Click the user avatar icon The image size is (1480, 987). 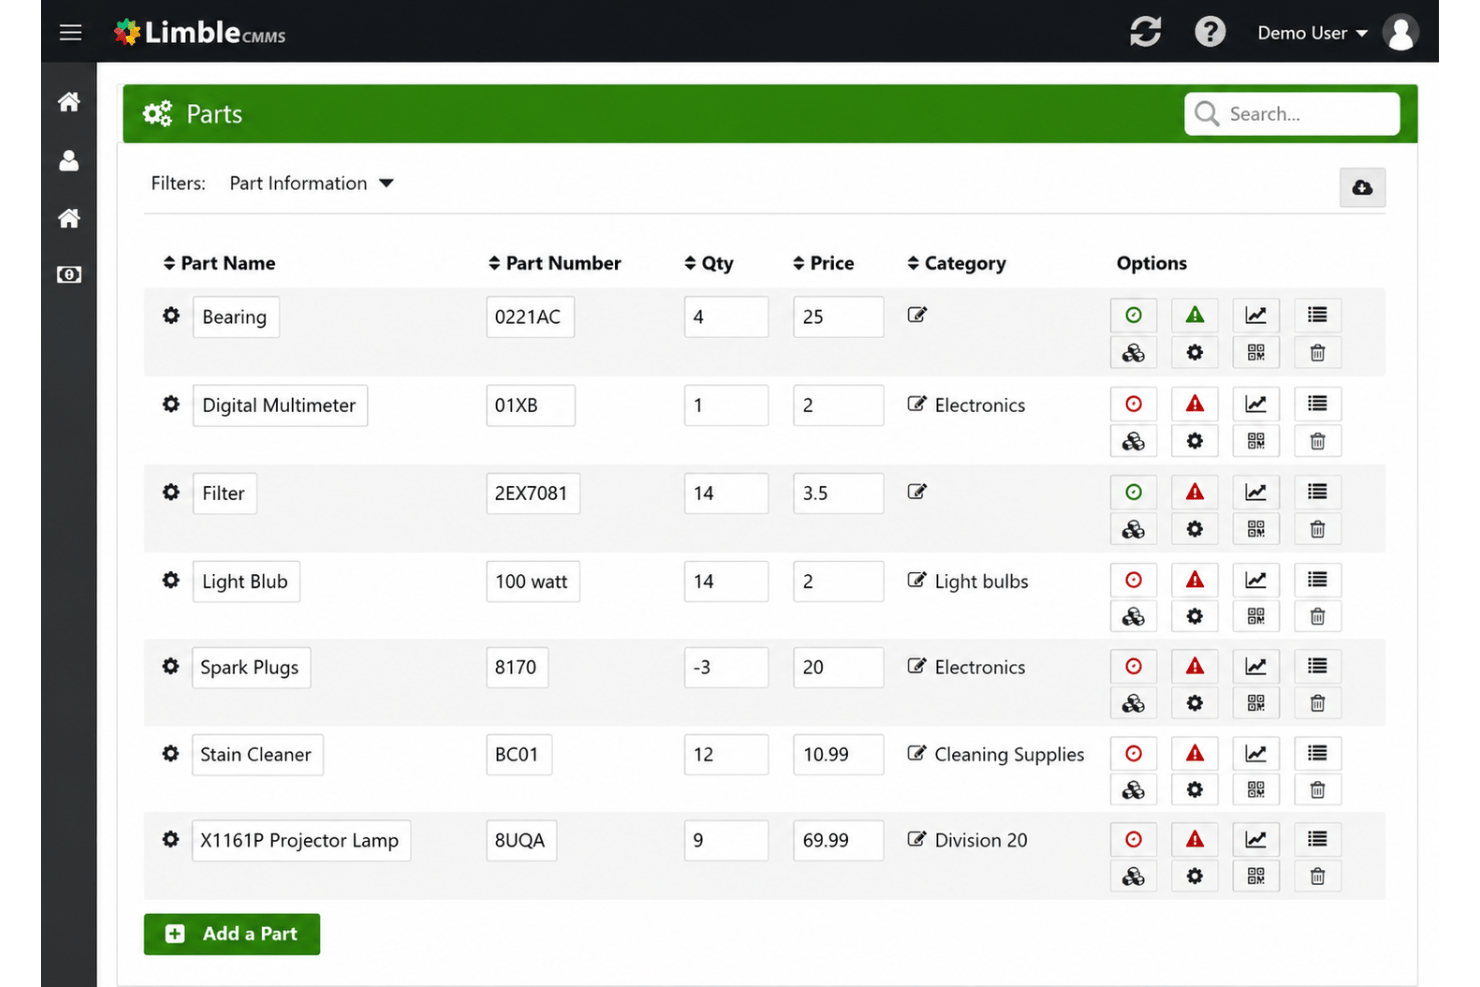pos(1401,32)
